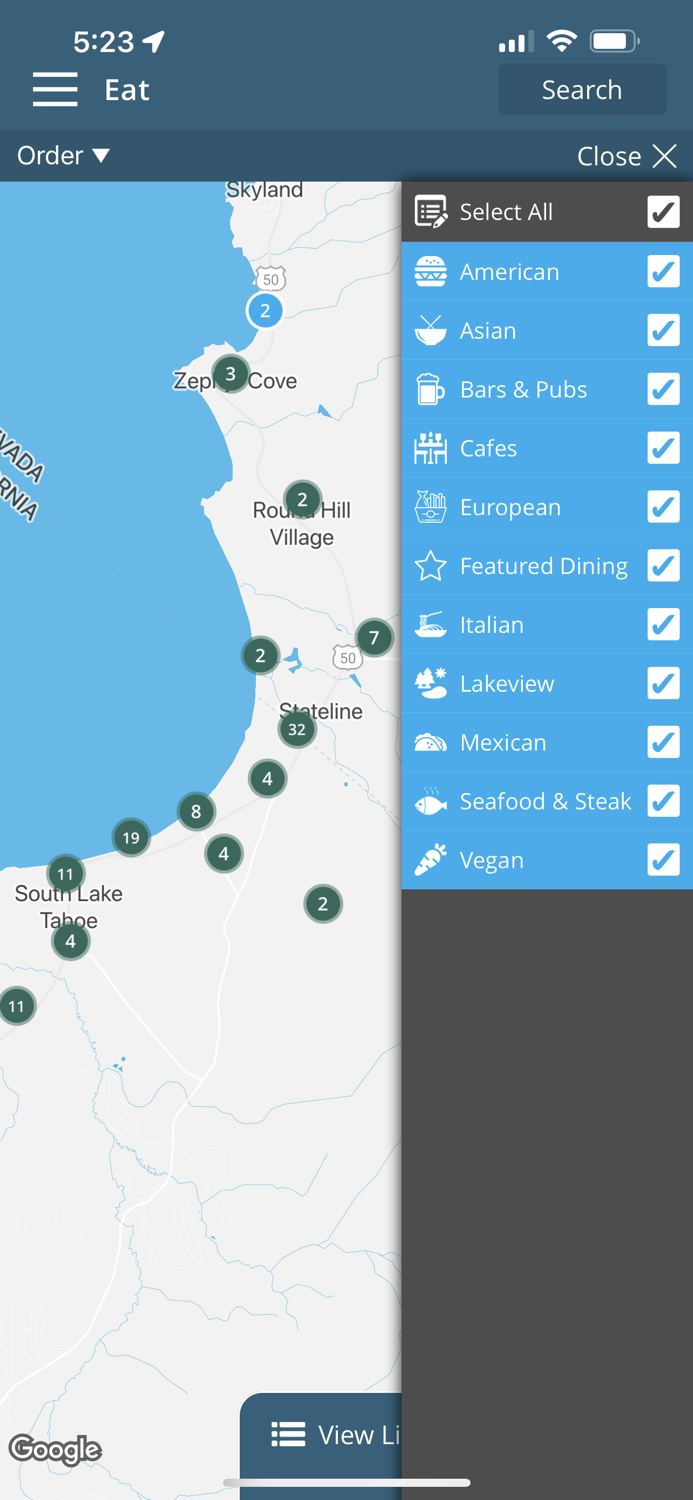Click the Bars & Pubs beer mug icon

(x=430, y=389)
